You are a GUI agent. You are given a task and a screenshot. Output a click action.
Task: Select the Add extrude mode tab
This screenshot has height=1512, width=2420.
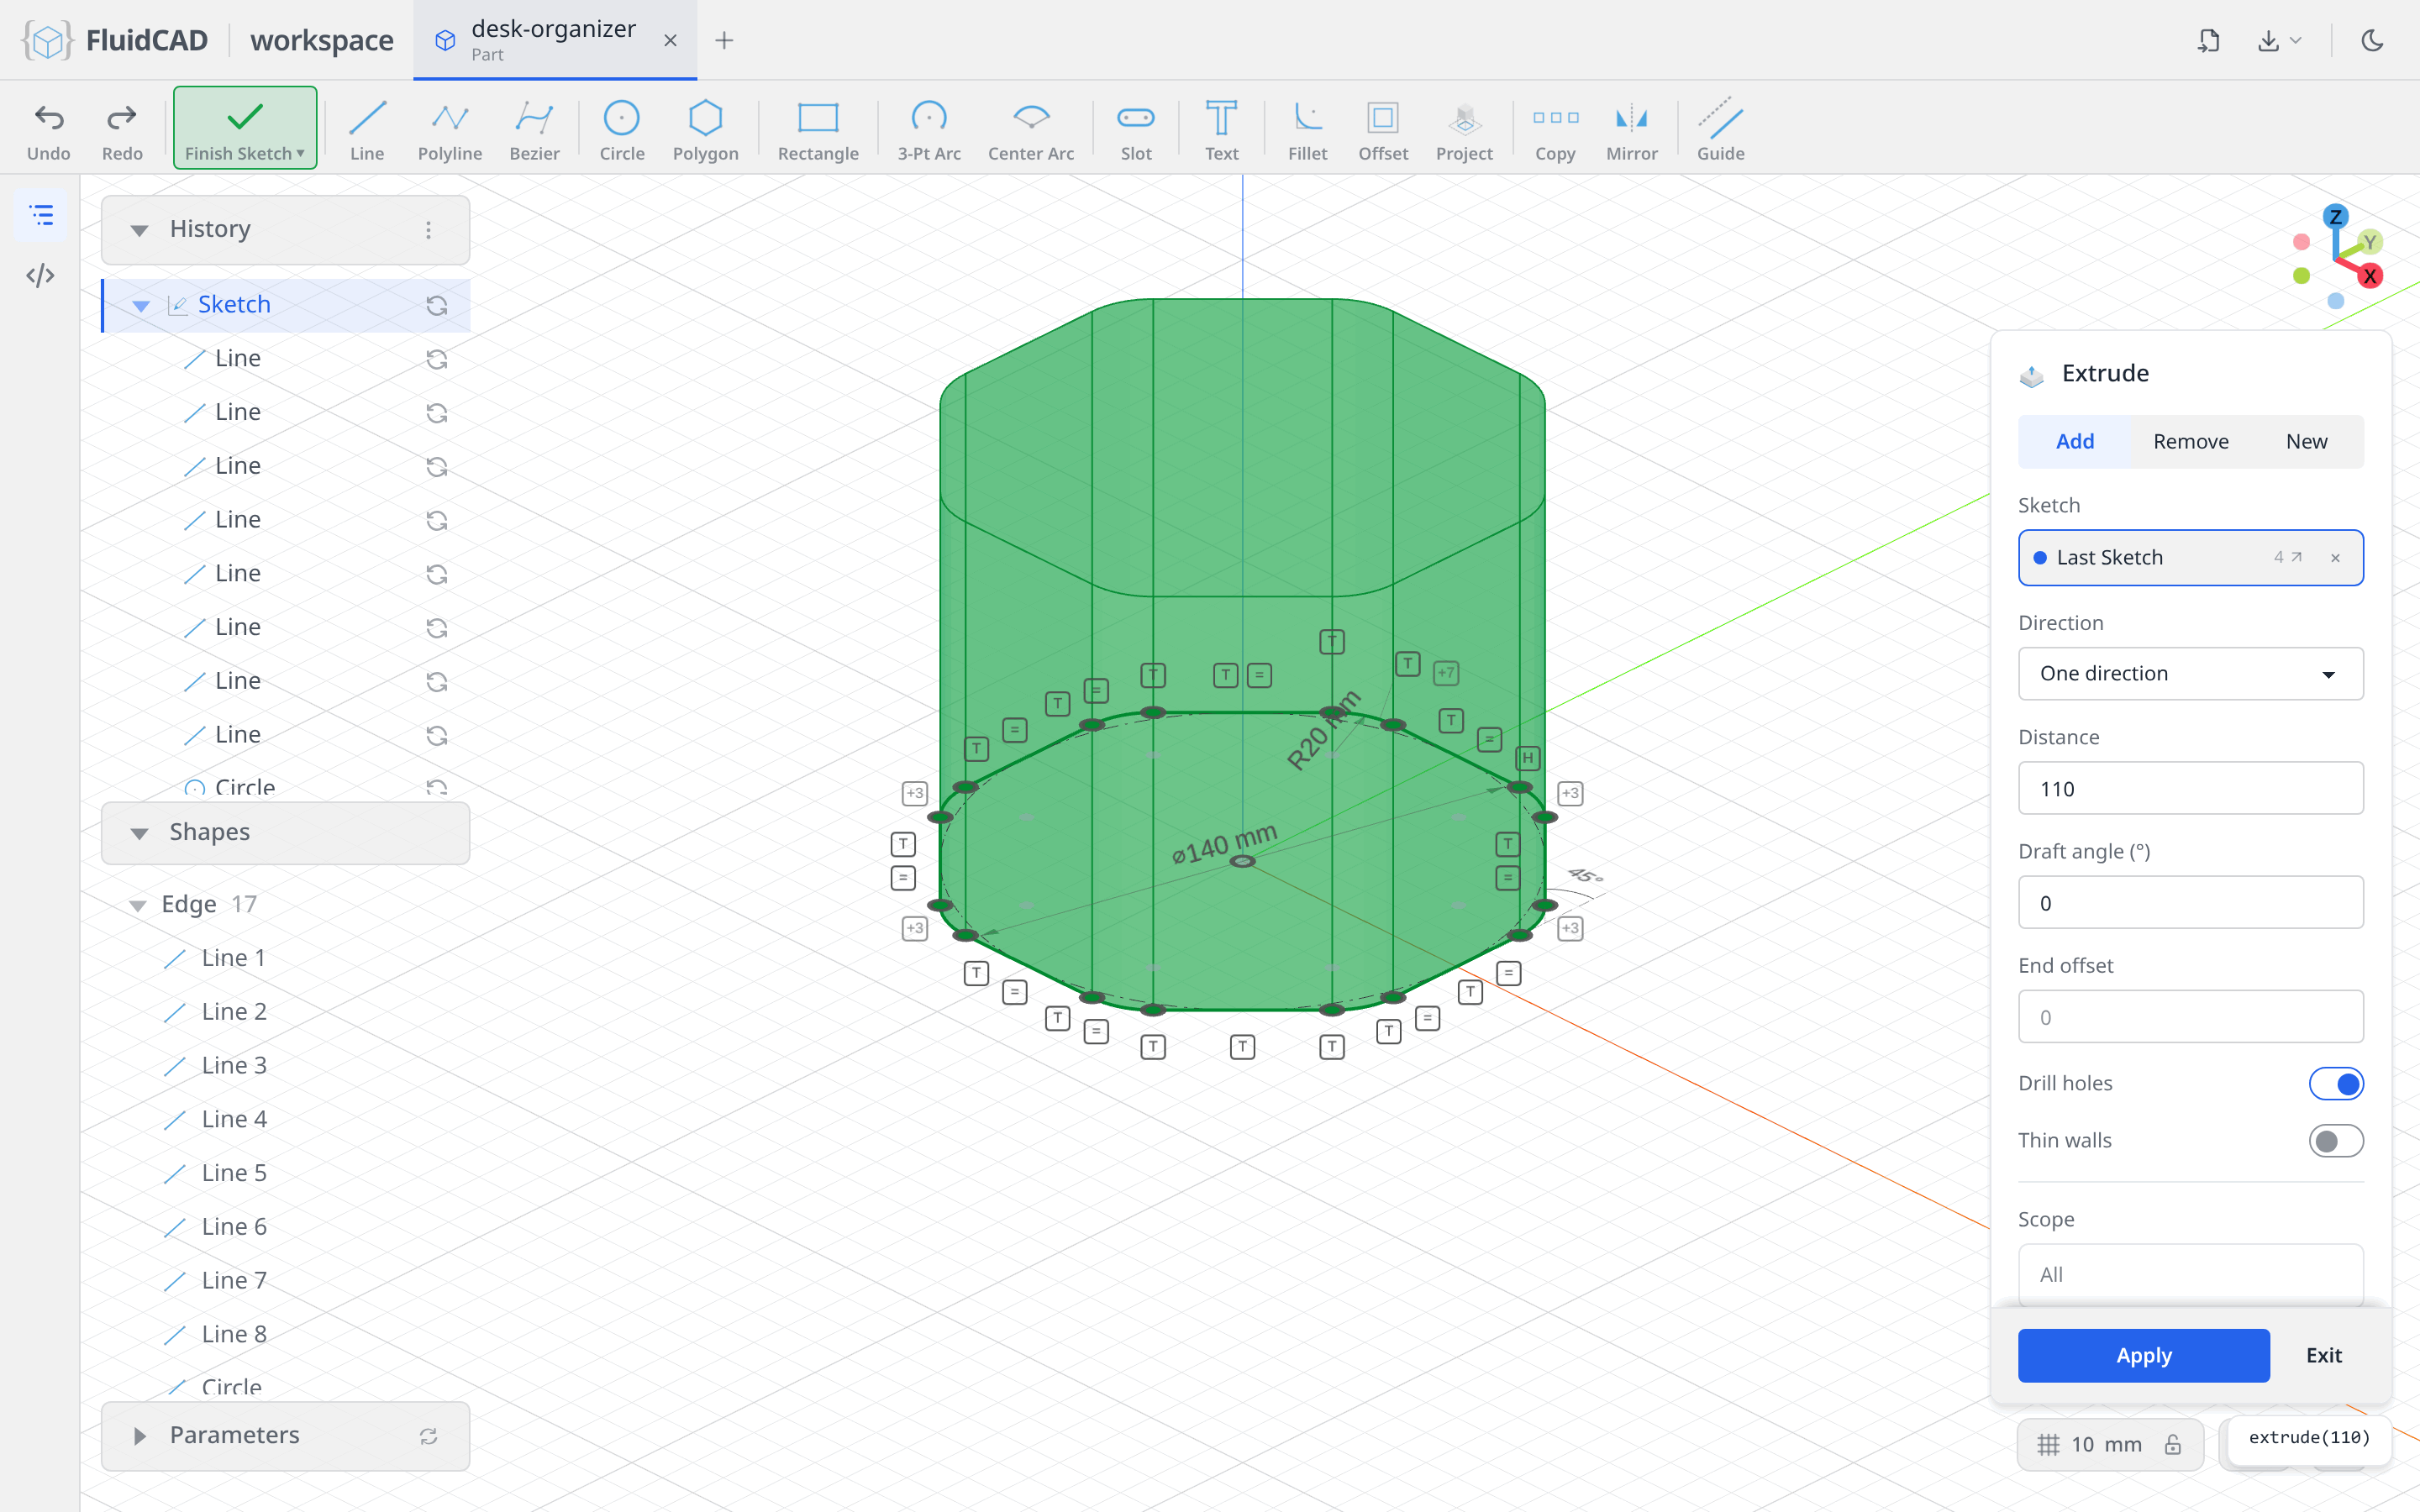2074,441
